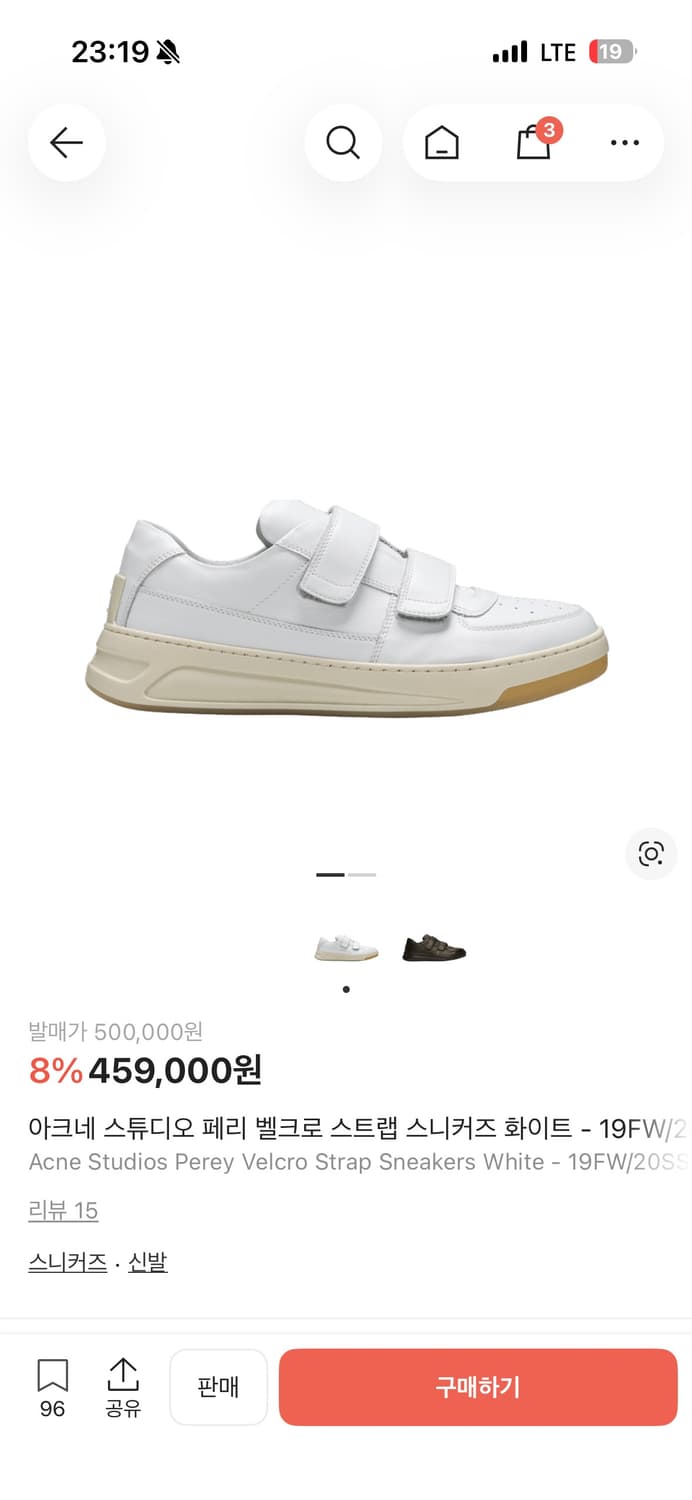The width and height of the screenshot is (692, 1500).
Task: Open the three-dot more menu
Action: pyautogui.click(x=625, y=143)
